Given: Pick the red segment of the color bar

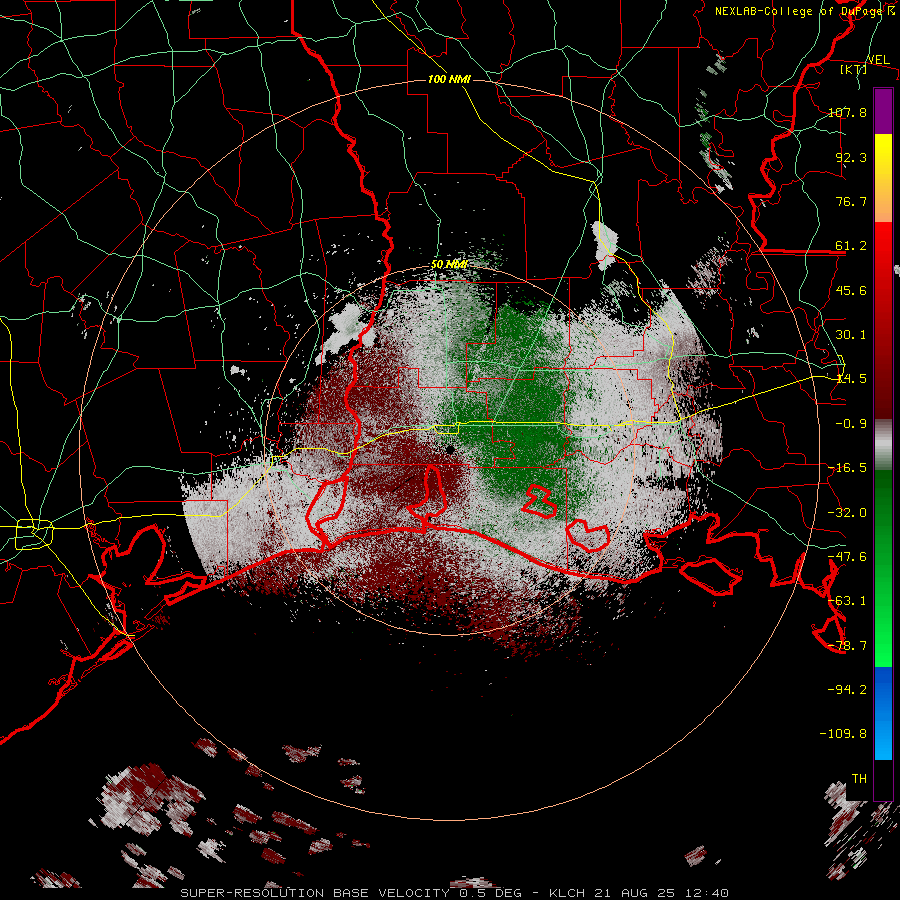Looking at the screenshot, I should (x=883, y=320).
